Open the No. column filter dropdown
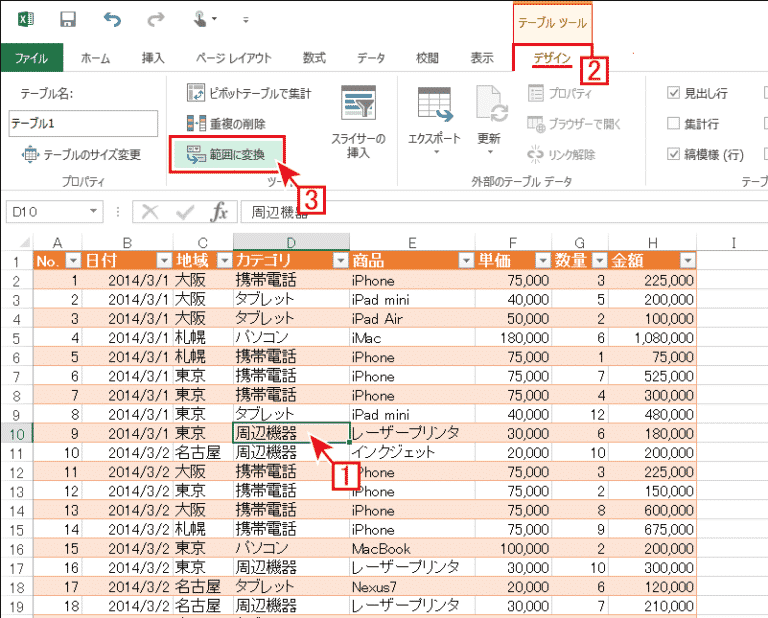This screenshot has height=618, width=768. [x=73, y=261]
